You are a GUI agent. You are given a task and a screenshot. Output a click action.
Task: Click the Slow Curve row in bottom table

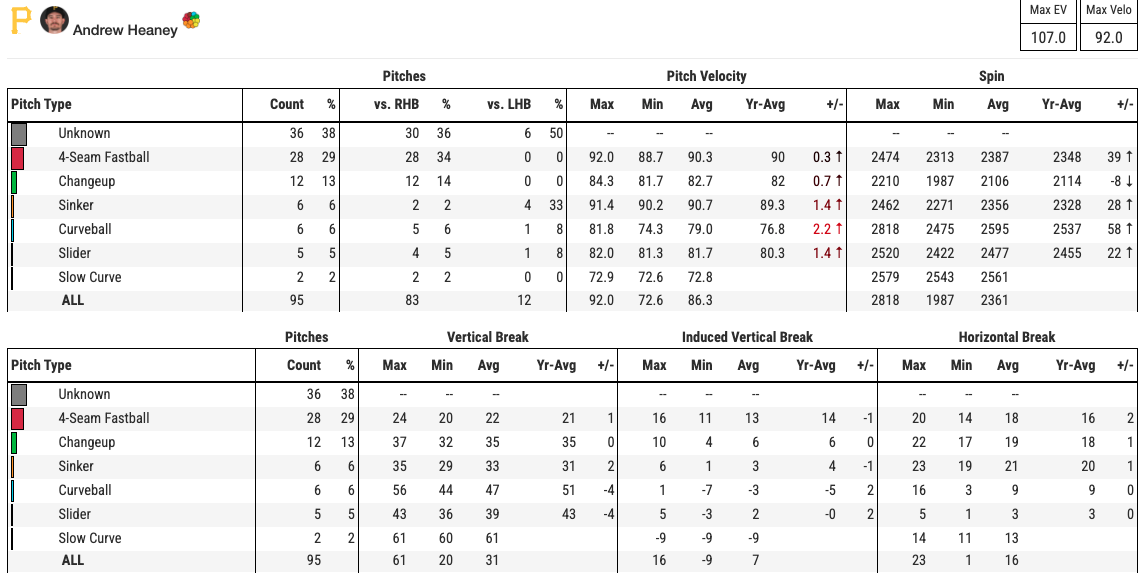click(90, 538)
